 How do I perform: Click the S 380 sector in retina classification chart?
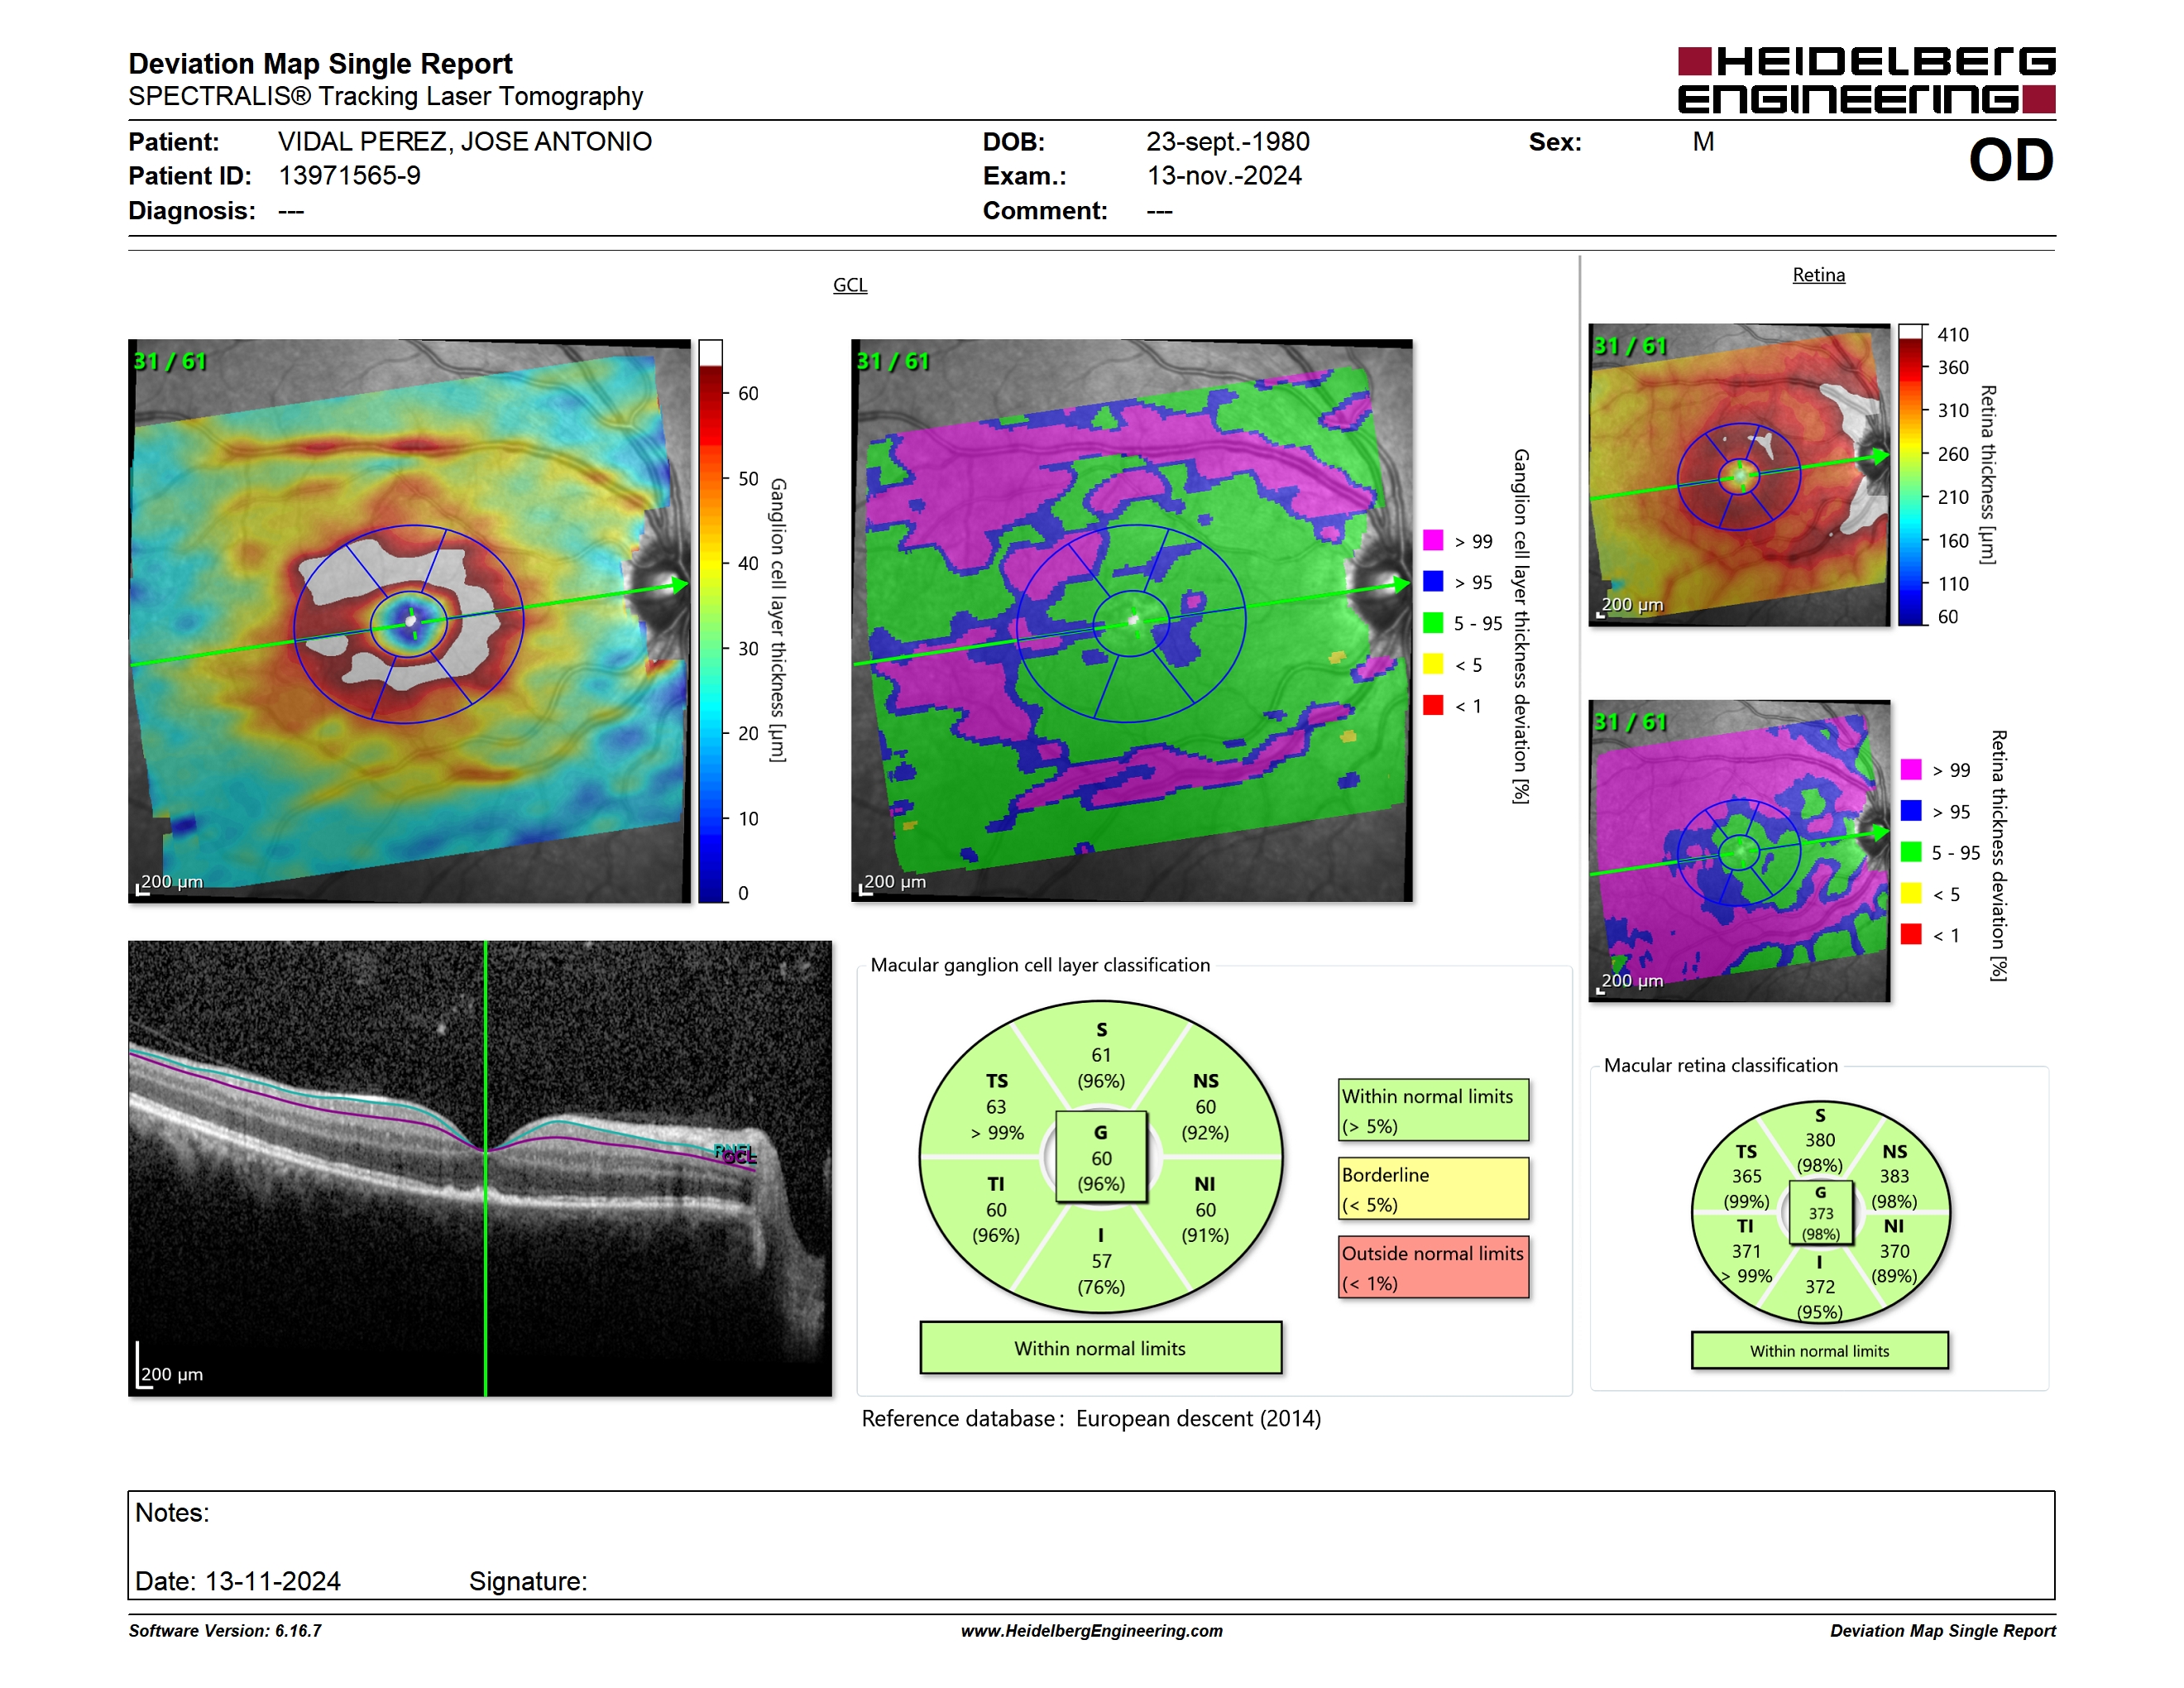[1820, 1140]
